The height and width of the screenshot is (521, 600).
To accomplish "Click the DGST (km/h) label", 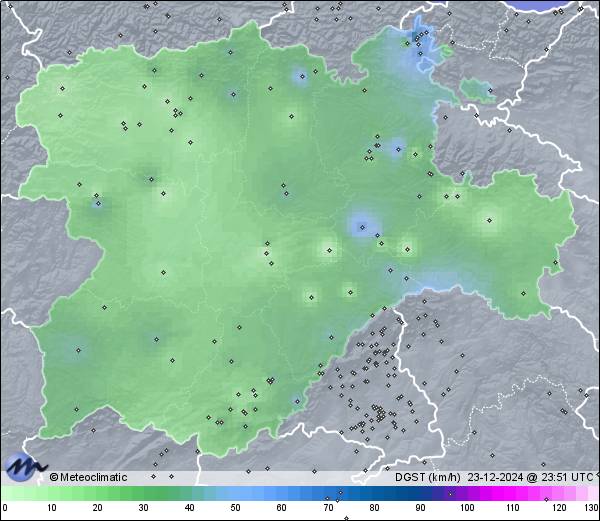I will click(428, 477).
